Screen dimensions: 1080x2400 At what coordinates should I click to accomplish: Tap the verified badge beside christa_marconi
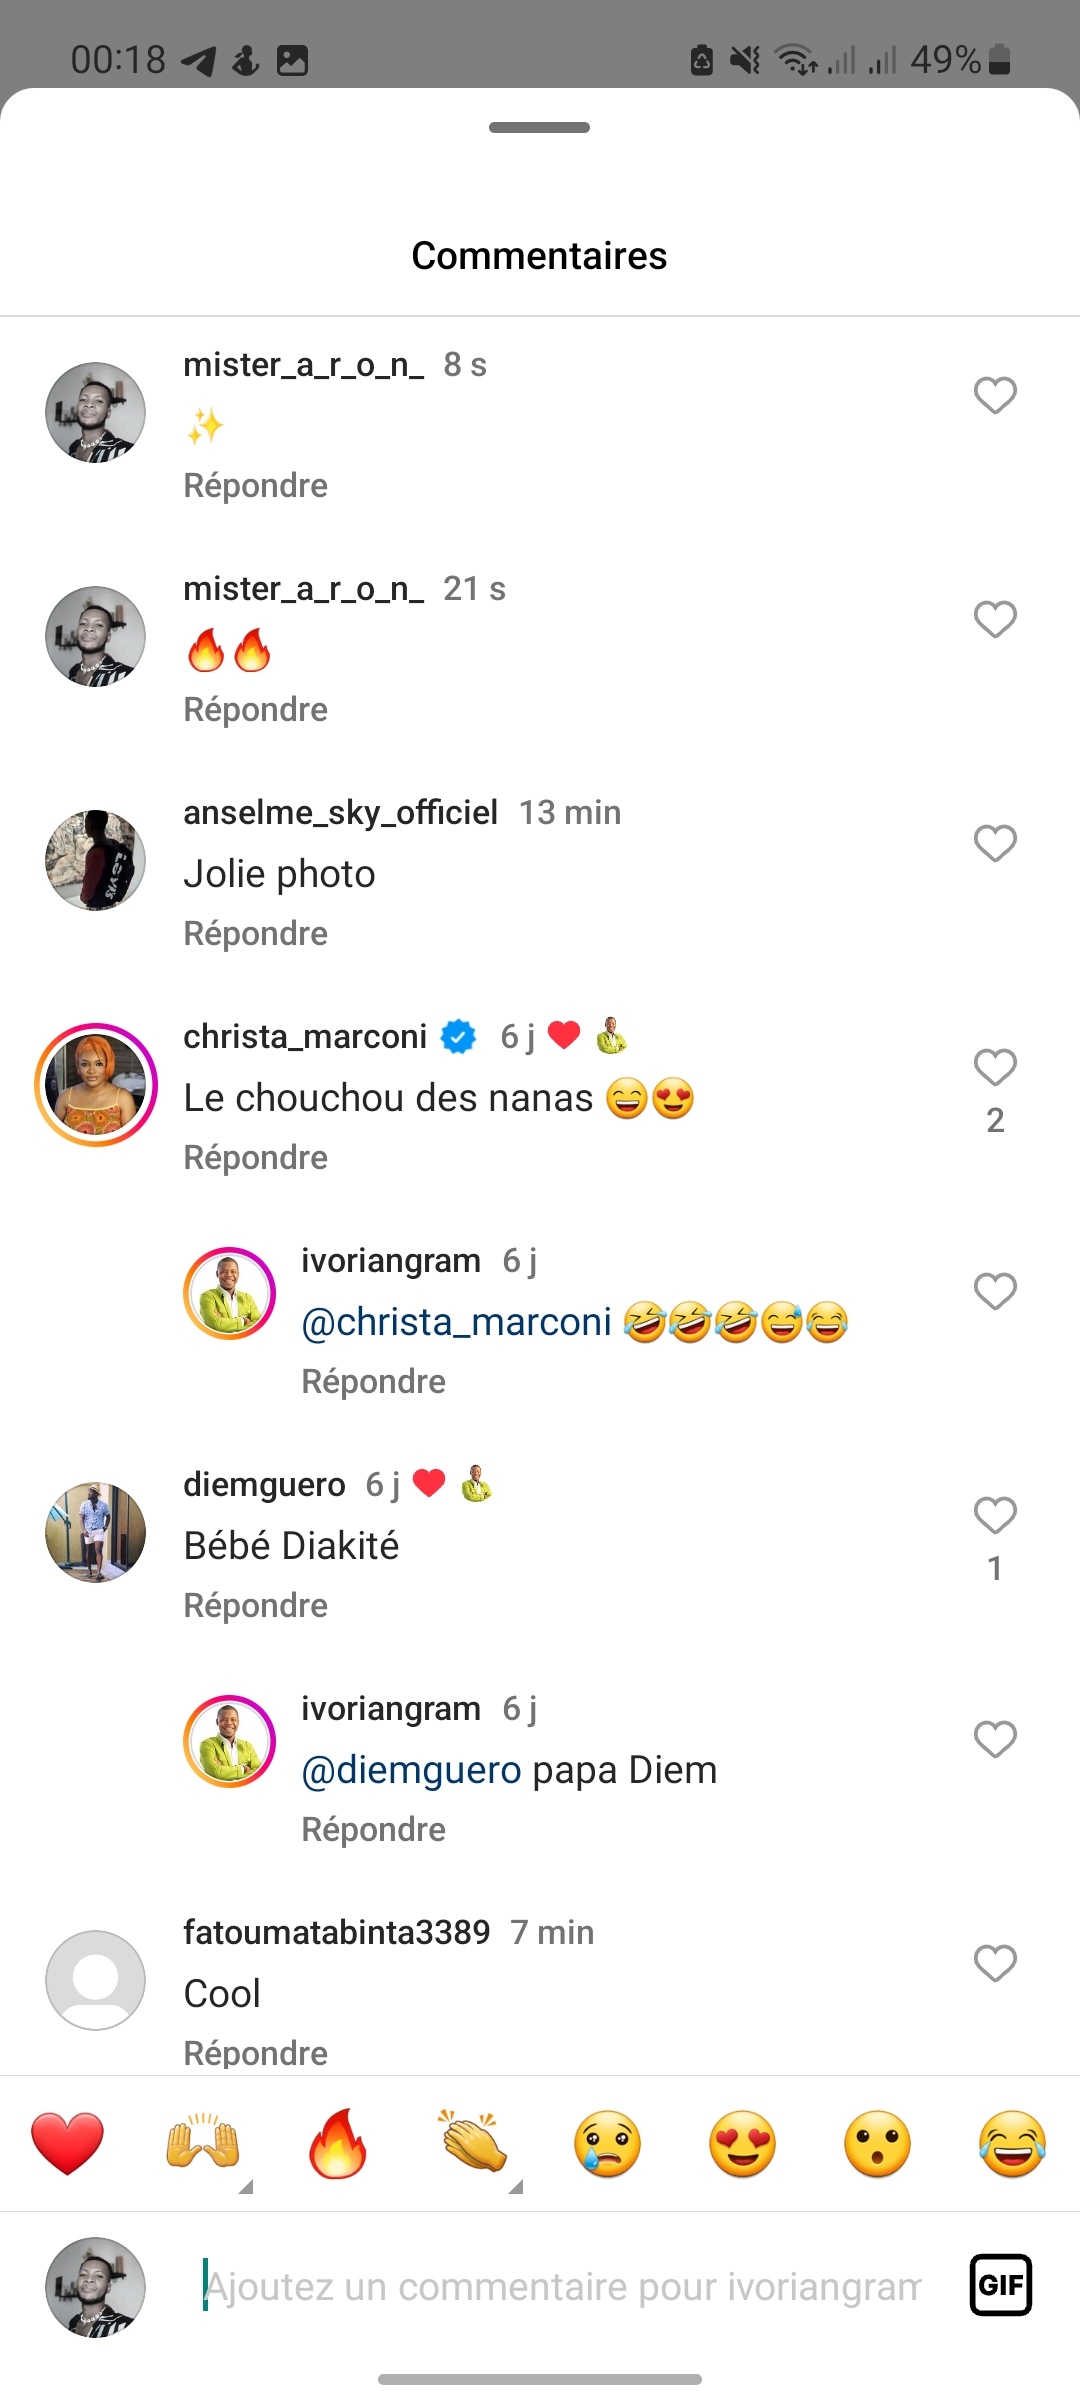click(459, 1037)
